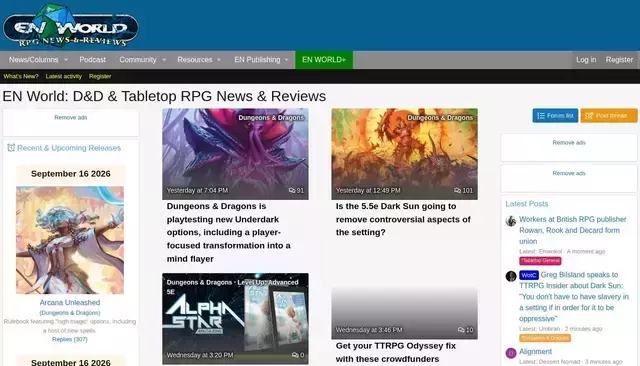640x366 pixels.
Task: Open Rowan, Rook and Decard union thread
Action: coord(572,231)
